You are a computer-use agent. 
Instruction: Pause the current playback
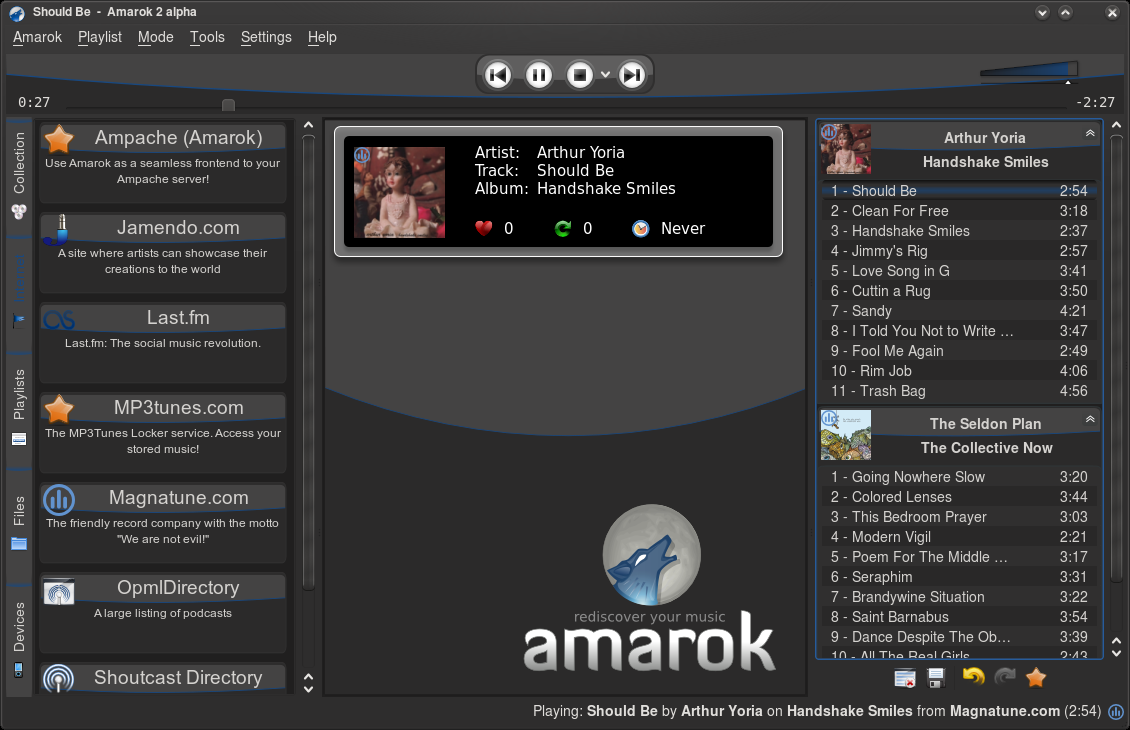click(x=538, y=75)
